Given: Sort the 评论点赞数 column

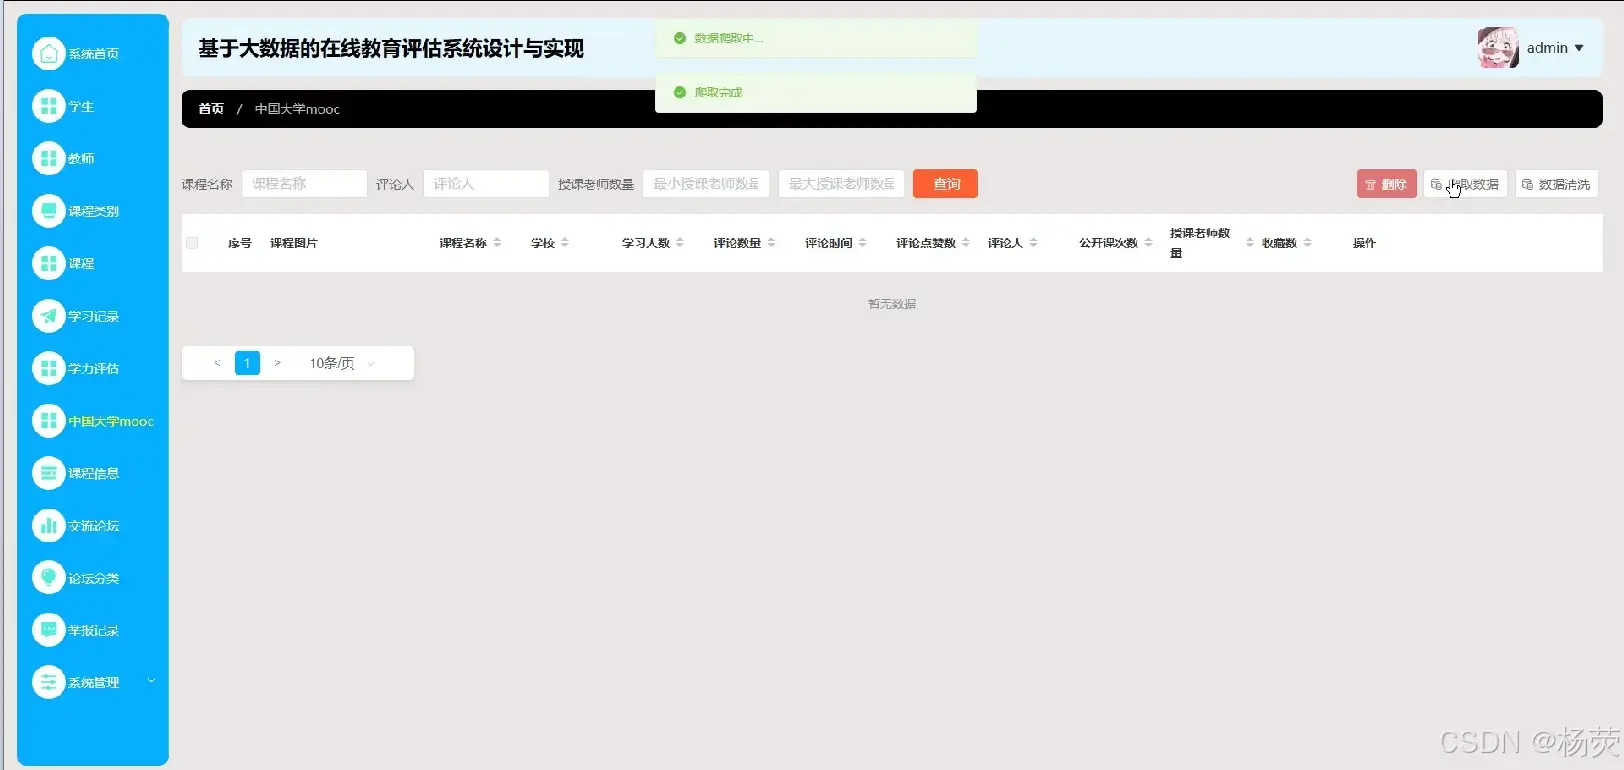Looking at the screenshot, I should tap(966, 243).
